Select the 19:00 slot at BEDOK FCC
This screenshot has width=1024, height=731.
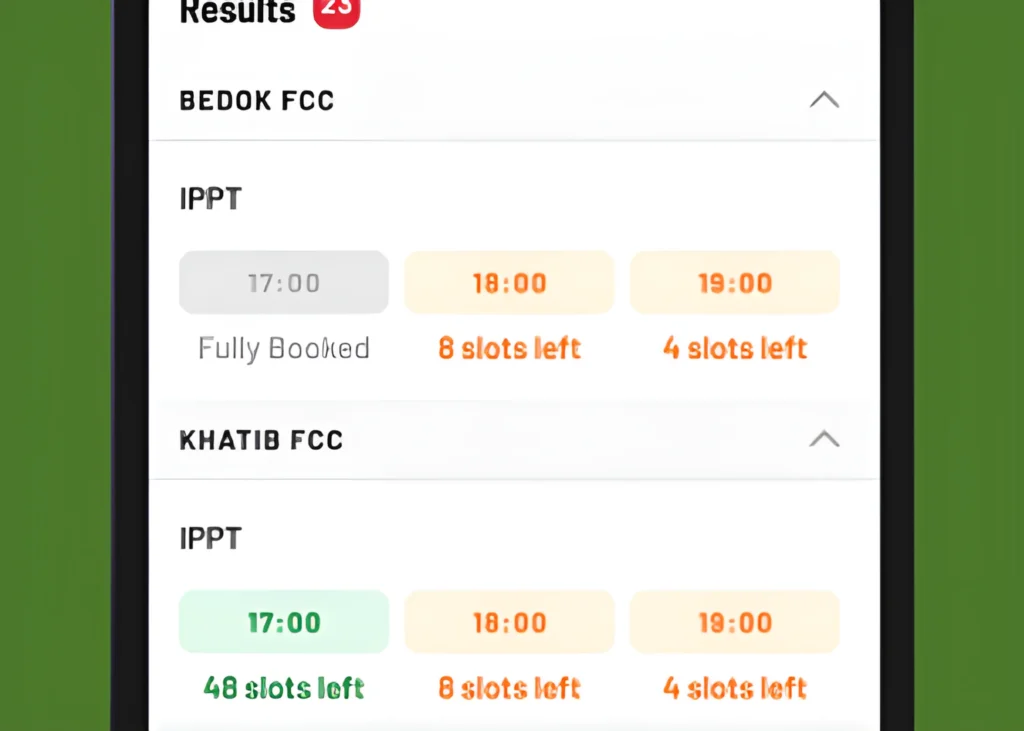(734, 282)
